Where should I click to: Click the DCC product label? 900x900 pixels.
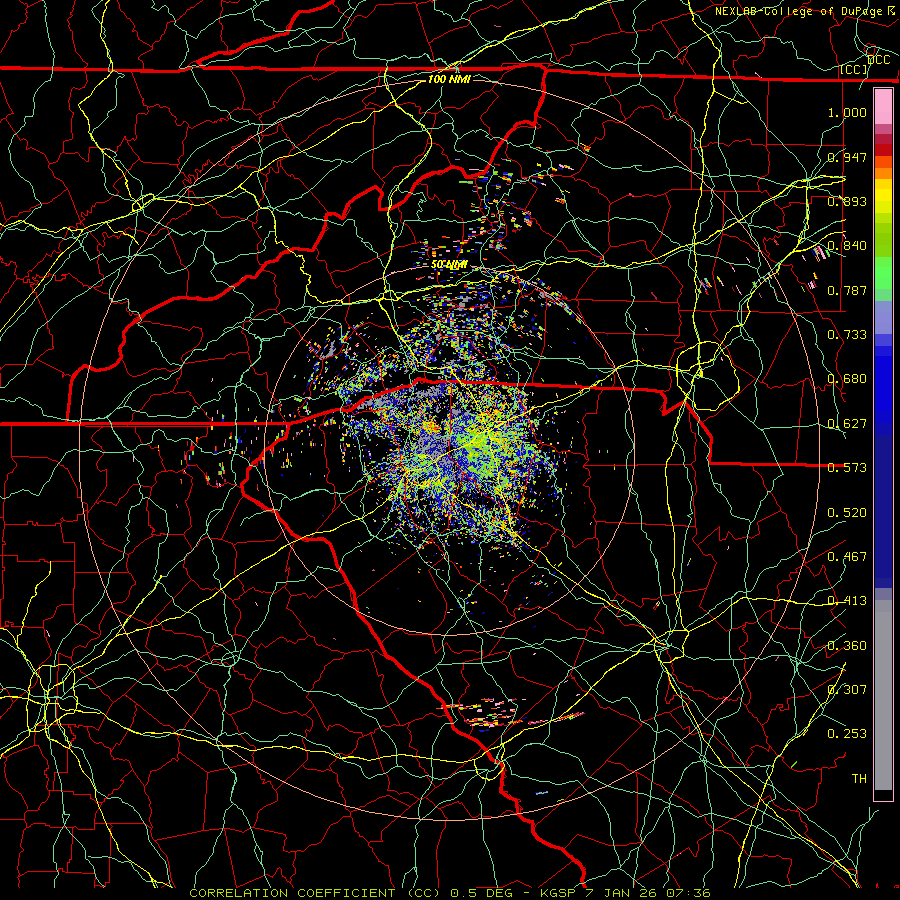(x=878, y=60)
